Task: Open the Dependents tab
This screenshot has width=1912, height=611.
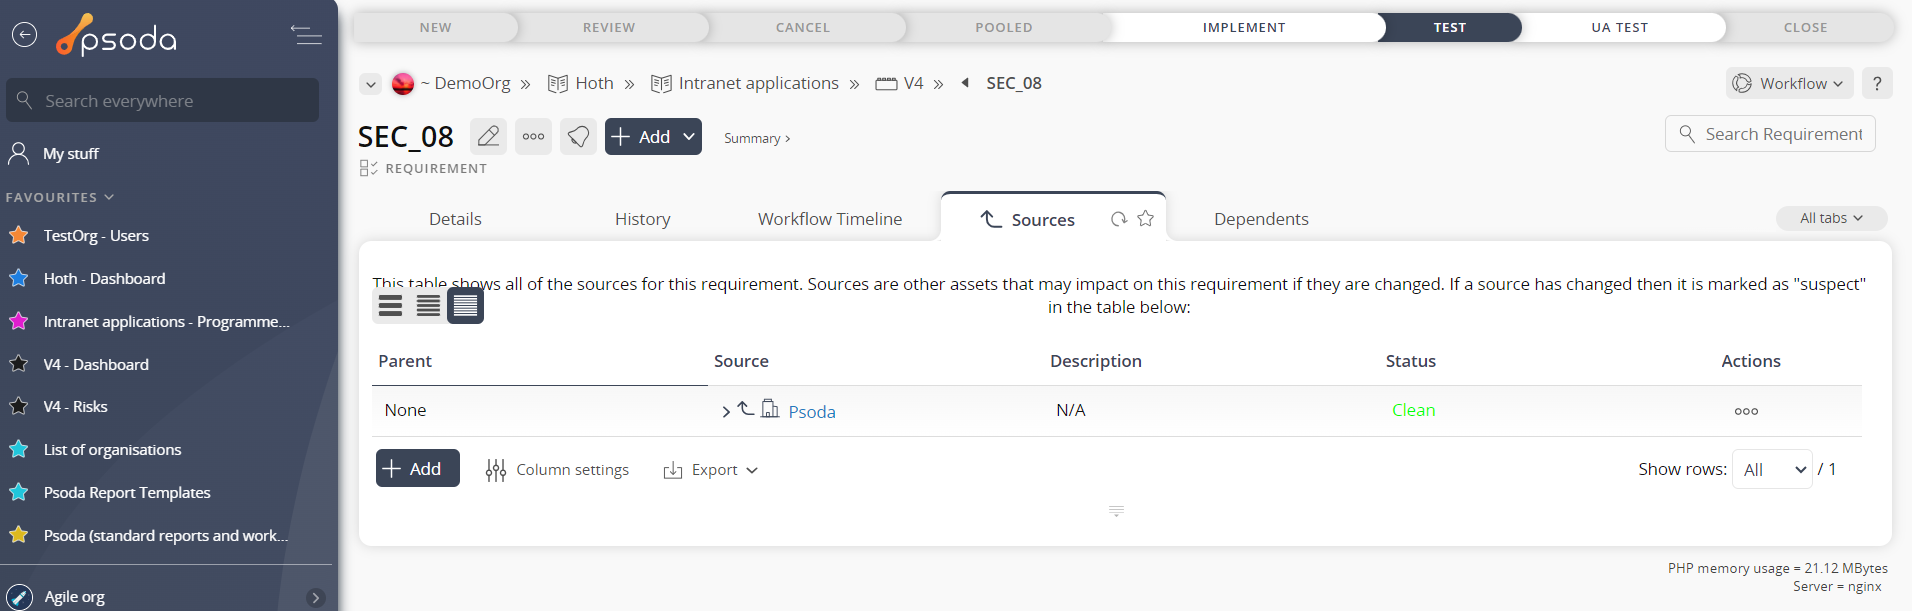Action: pyautogui.click(x=1261, y=219)
